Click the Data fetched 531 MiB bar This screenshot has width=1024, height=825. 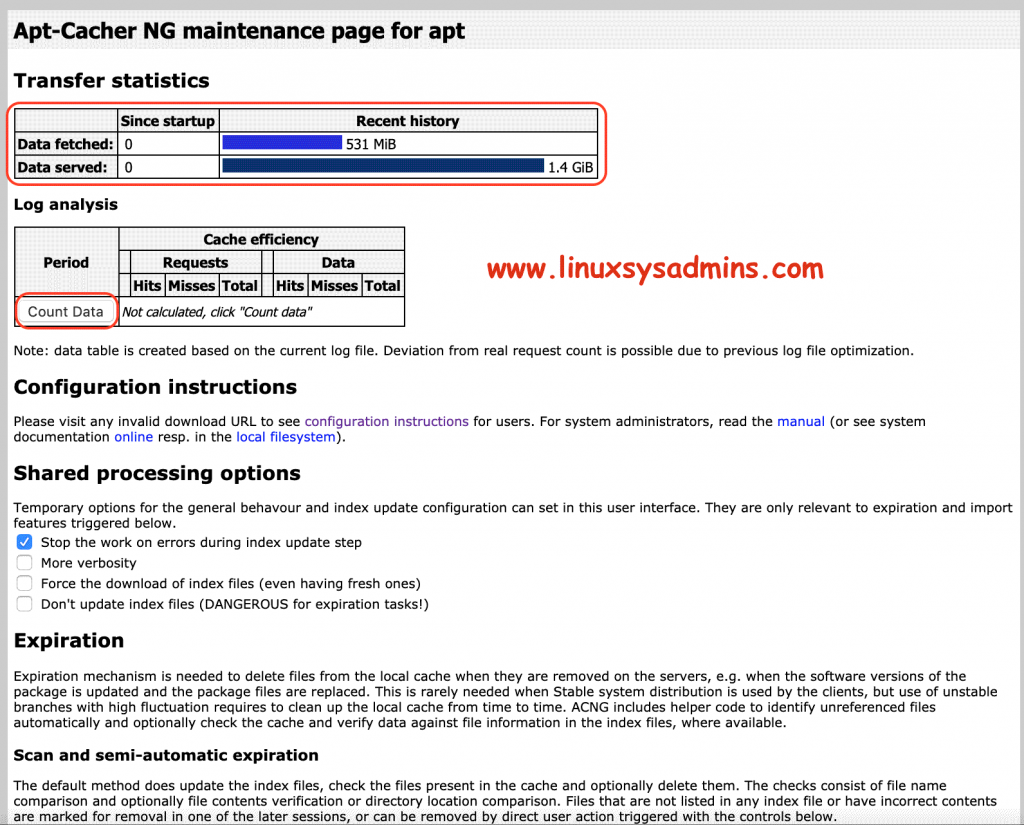pos(282,144)
